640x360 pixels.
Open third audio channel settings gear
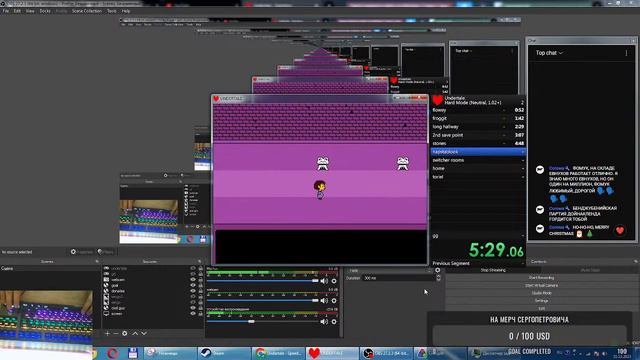pos(334,322)
